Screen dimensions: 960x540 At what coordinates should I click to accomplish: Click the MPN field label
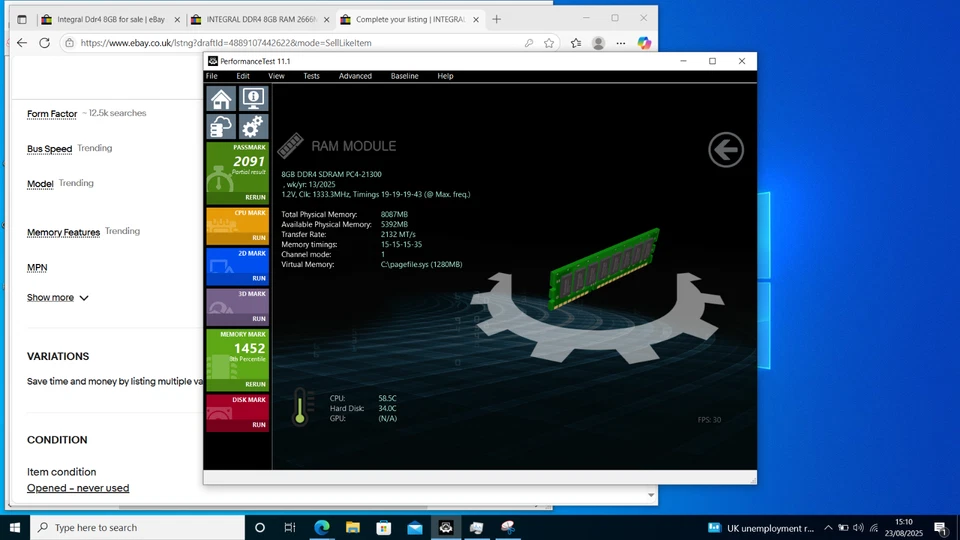(37, 268)
